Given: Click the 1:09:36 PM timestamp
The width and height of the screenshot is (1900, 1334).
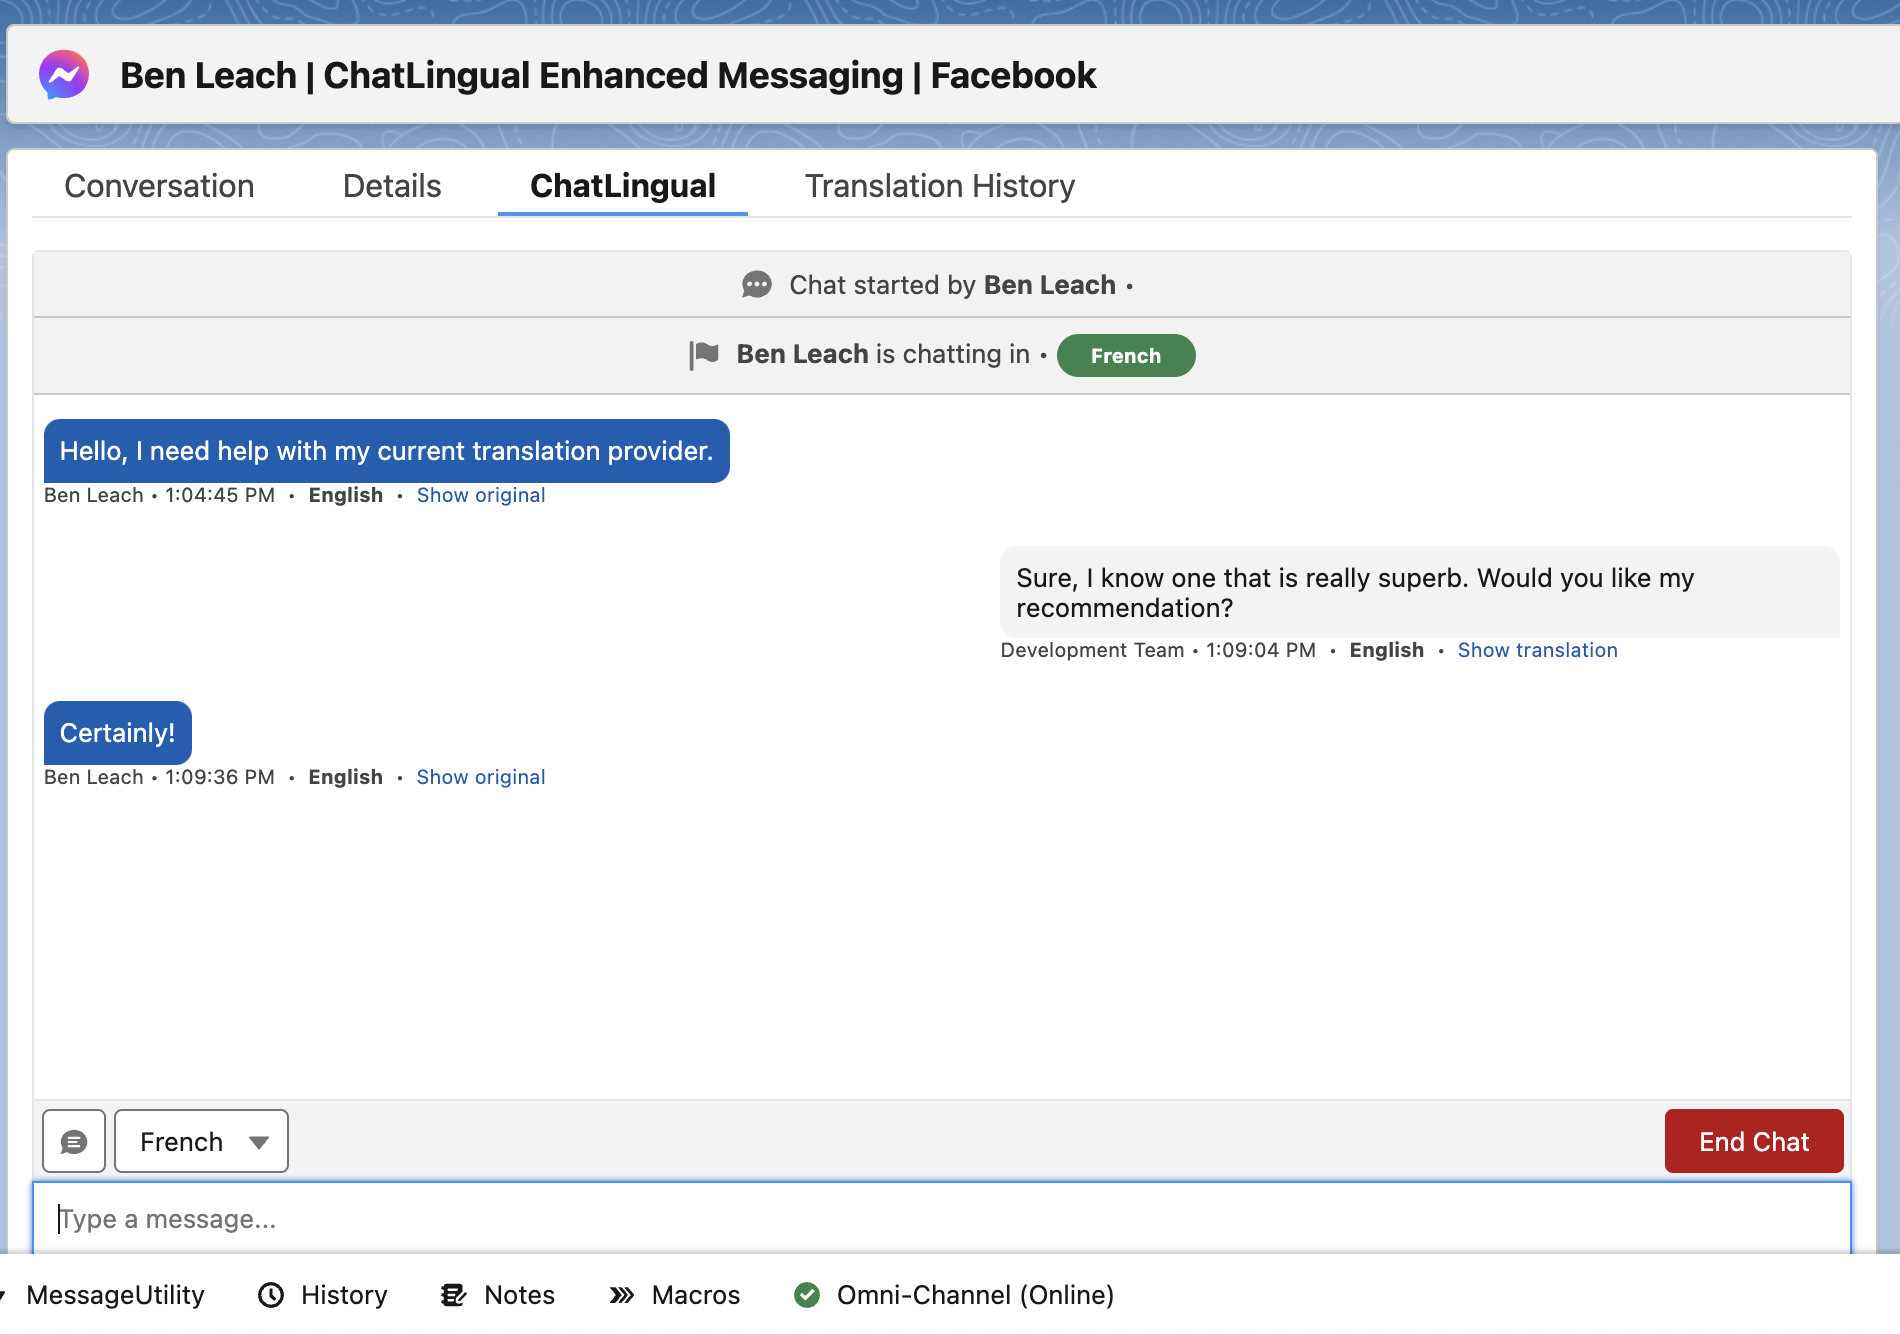Looking at the screenshot, I should (x=220, y=777).
